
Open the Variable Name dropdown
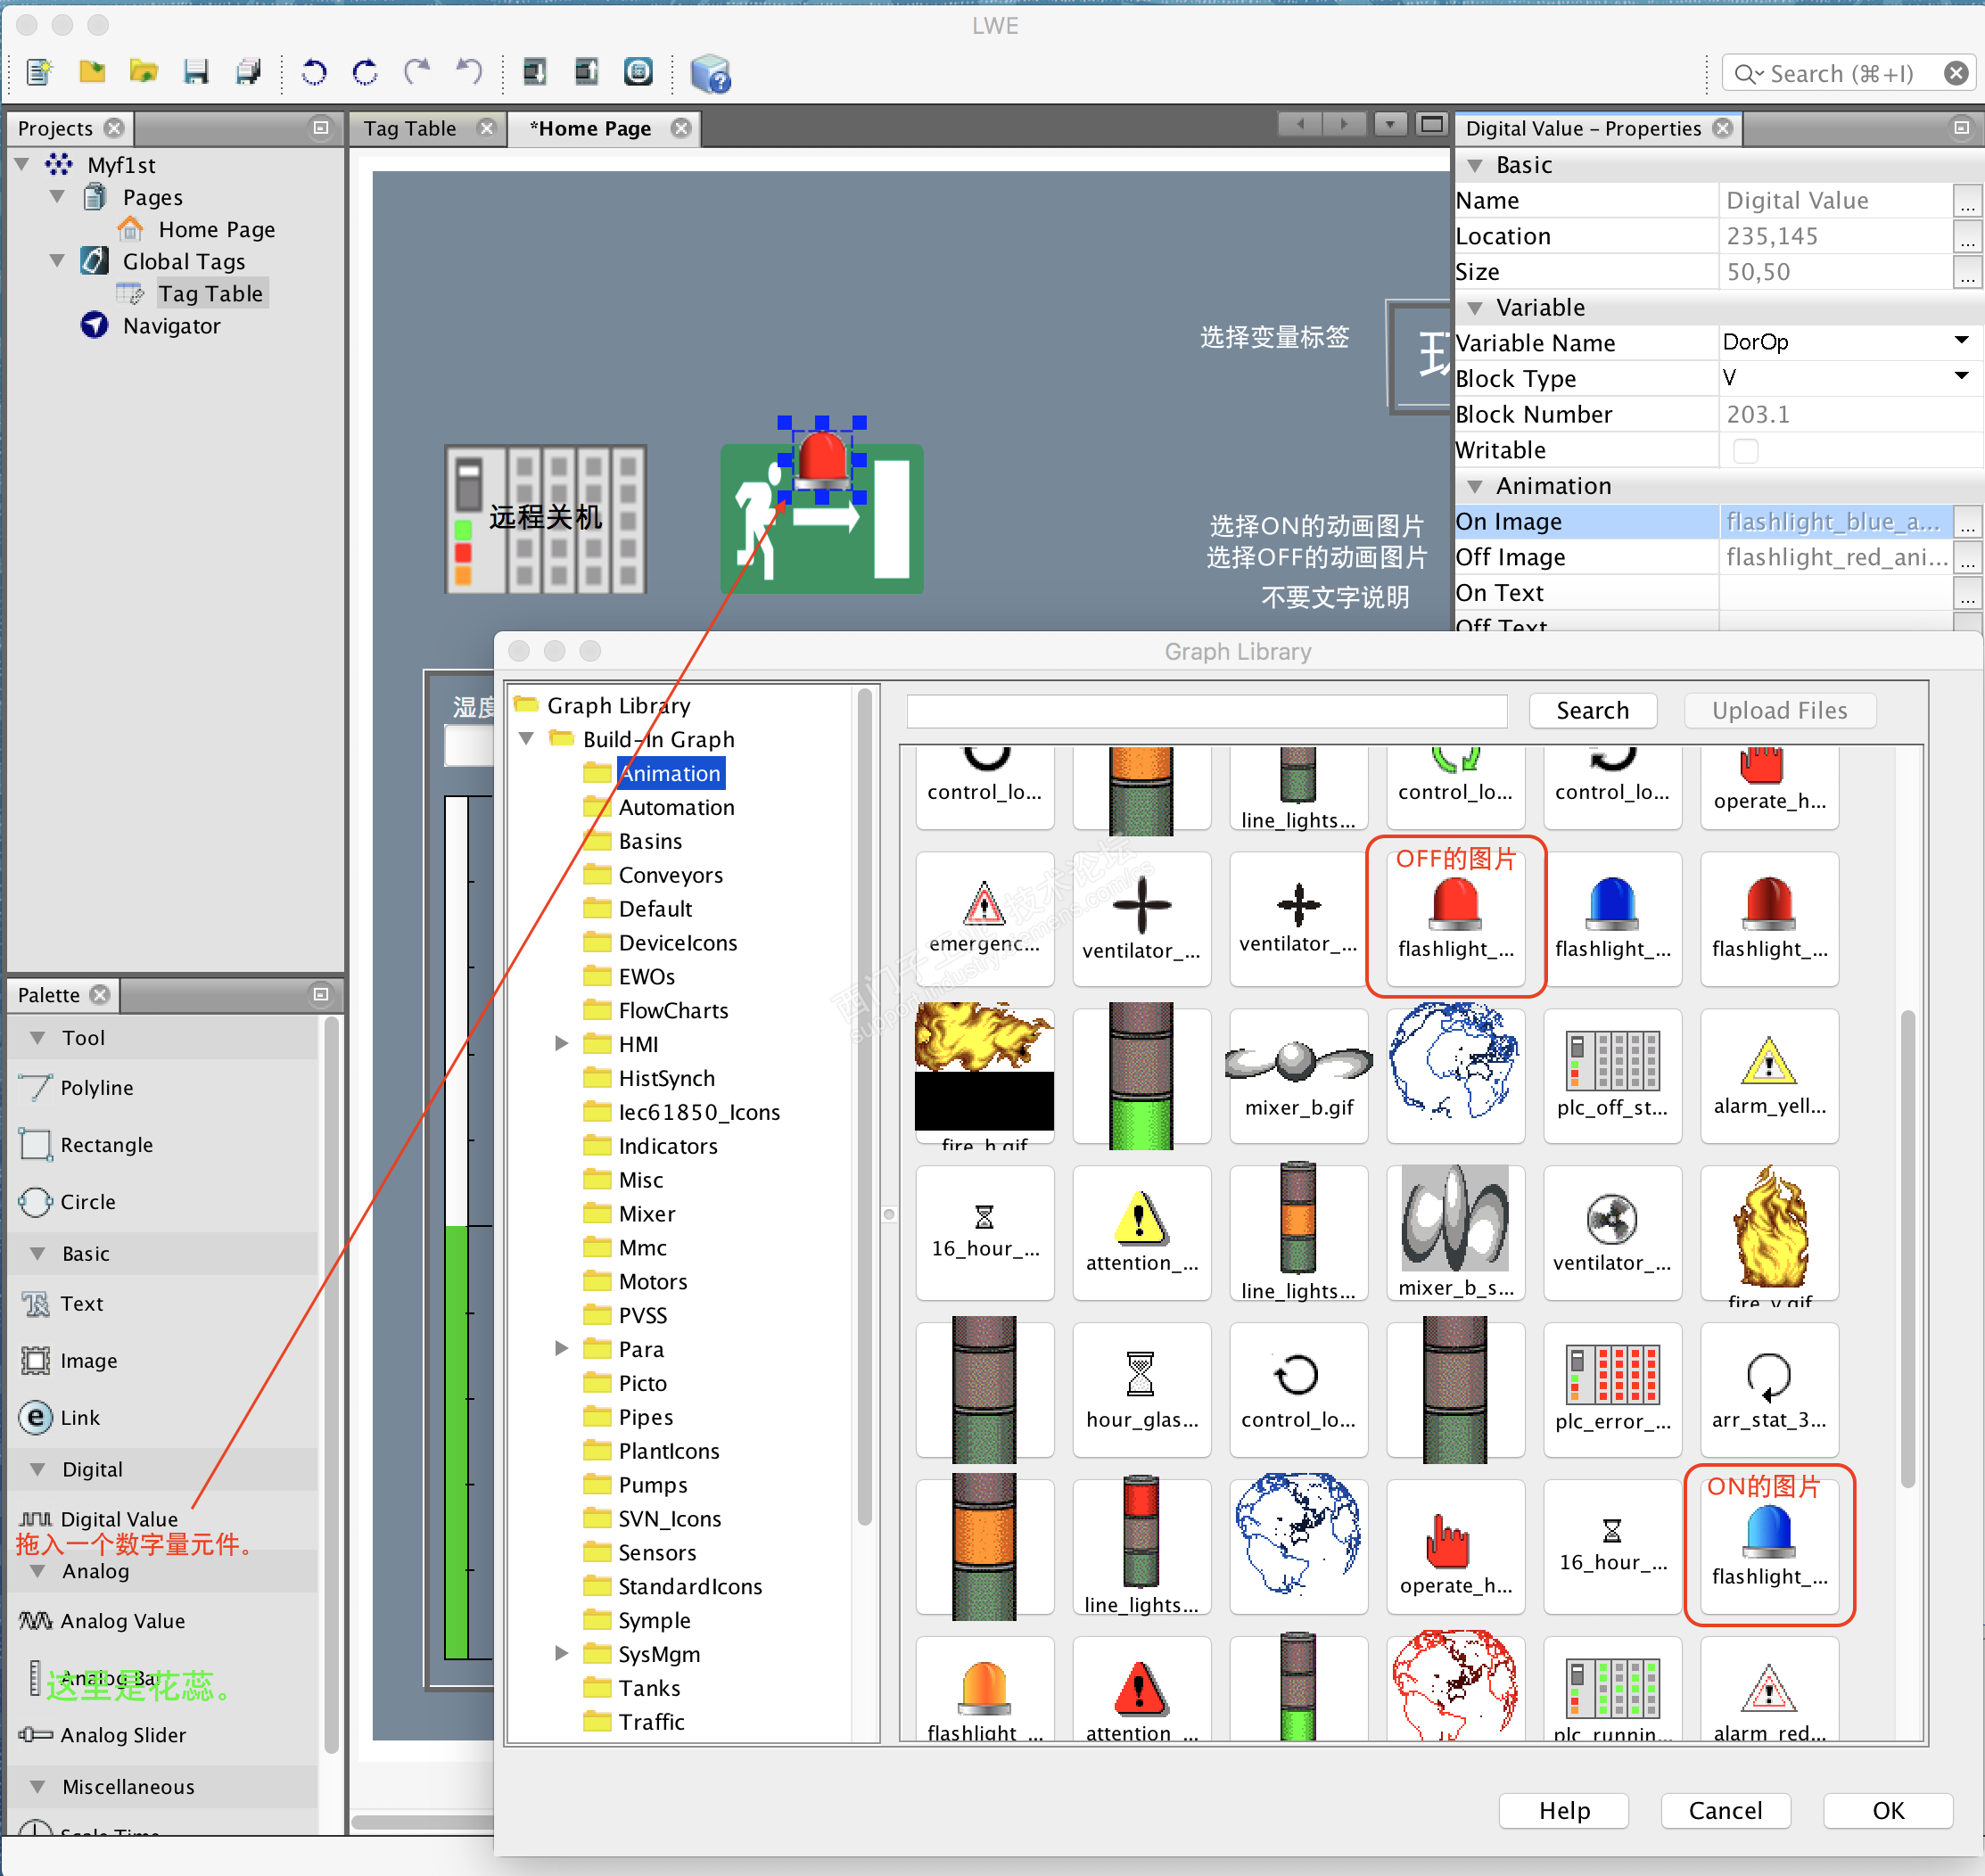(1961, 342)
